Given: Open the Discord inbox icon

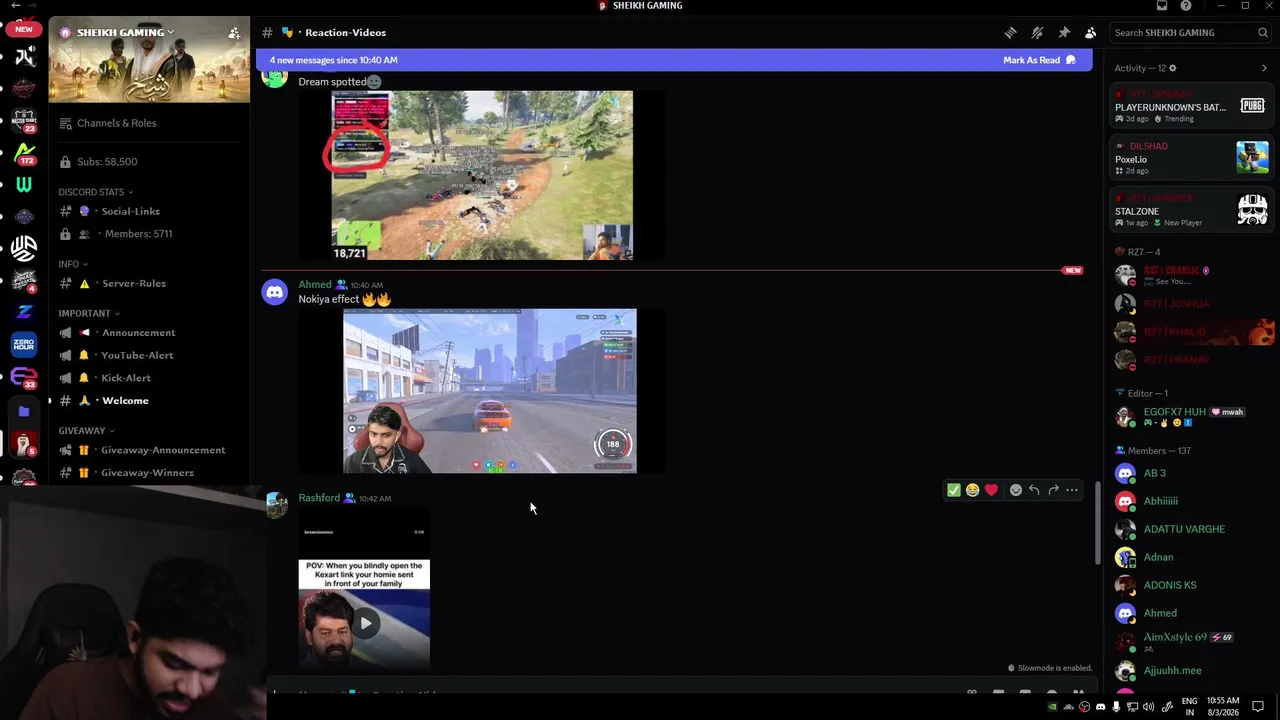Looking at the screenshot, I should 1162,6.
